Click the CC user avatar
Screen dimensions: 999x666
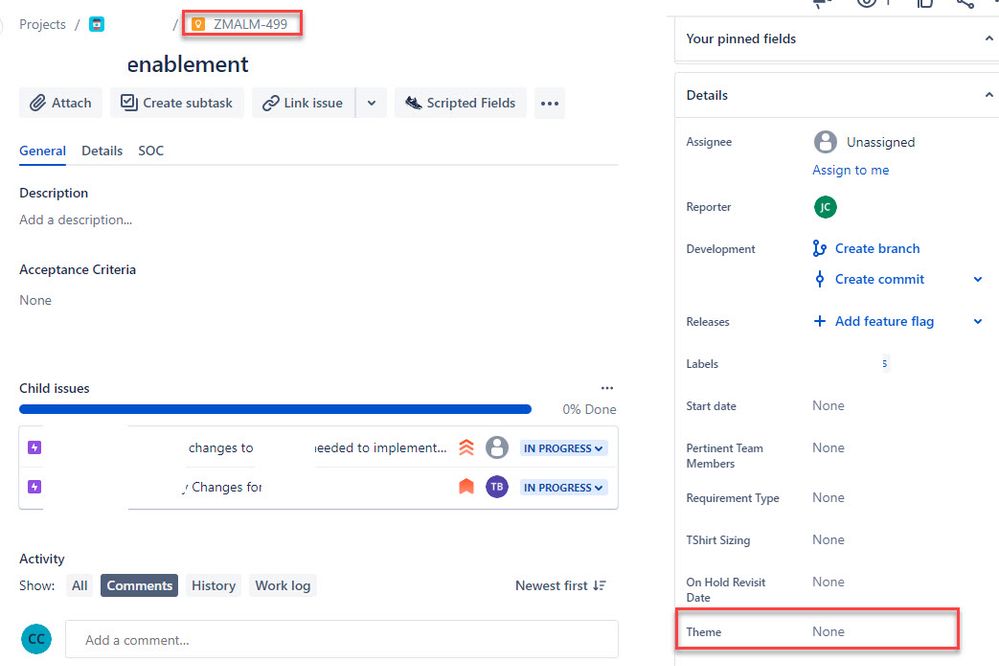[36, 639]
